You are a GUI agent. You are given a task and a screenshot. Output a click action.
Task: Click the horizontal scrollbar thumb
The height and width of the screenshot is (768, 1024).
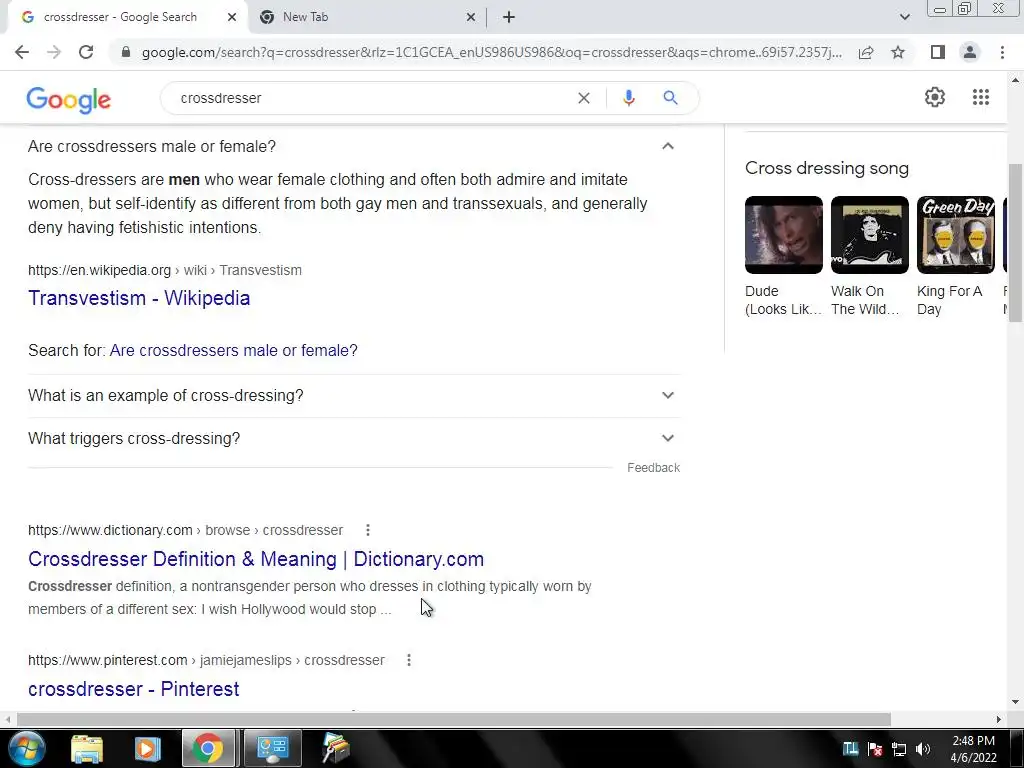pos(454,719)
